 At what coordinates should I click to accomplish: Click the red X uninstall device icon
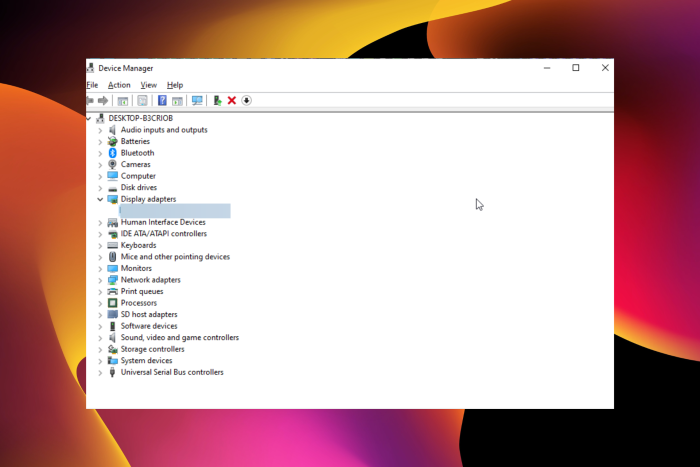pyautogui.click(x=232, y=101)
